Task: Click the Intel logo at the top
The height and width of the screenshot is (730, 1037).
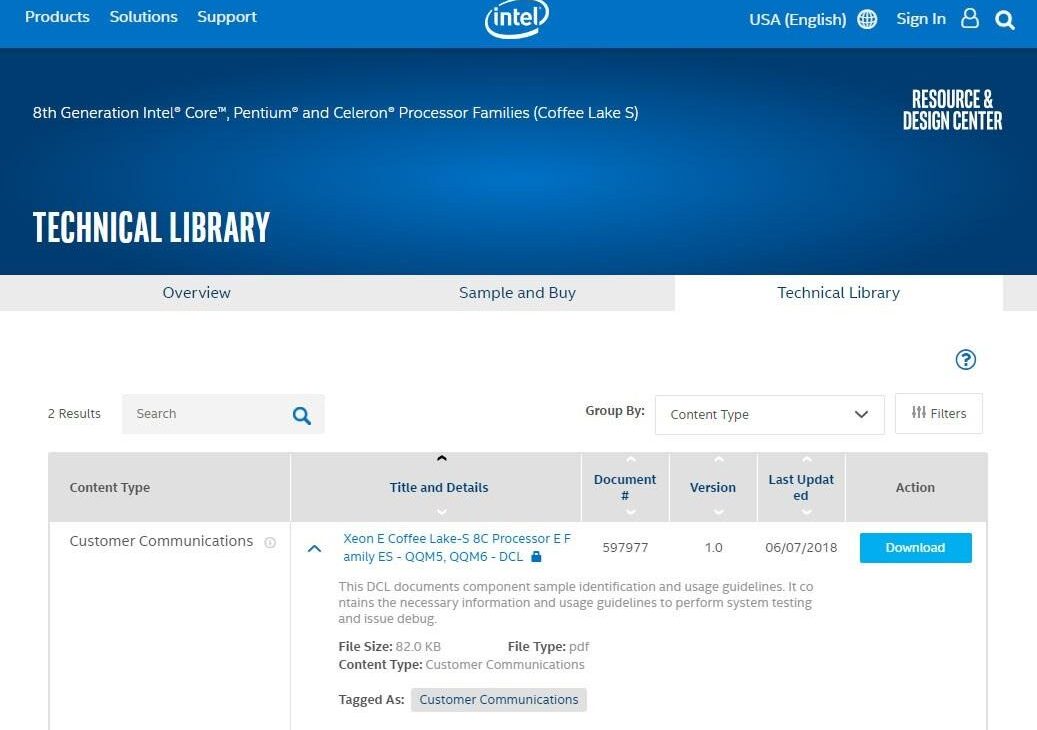Action: tap(516, 19)
